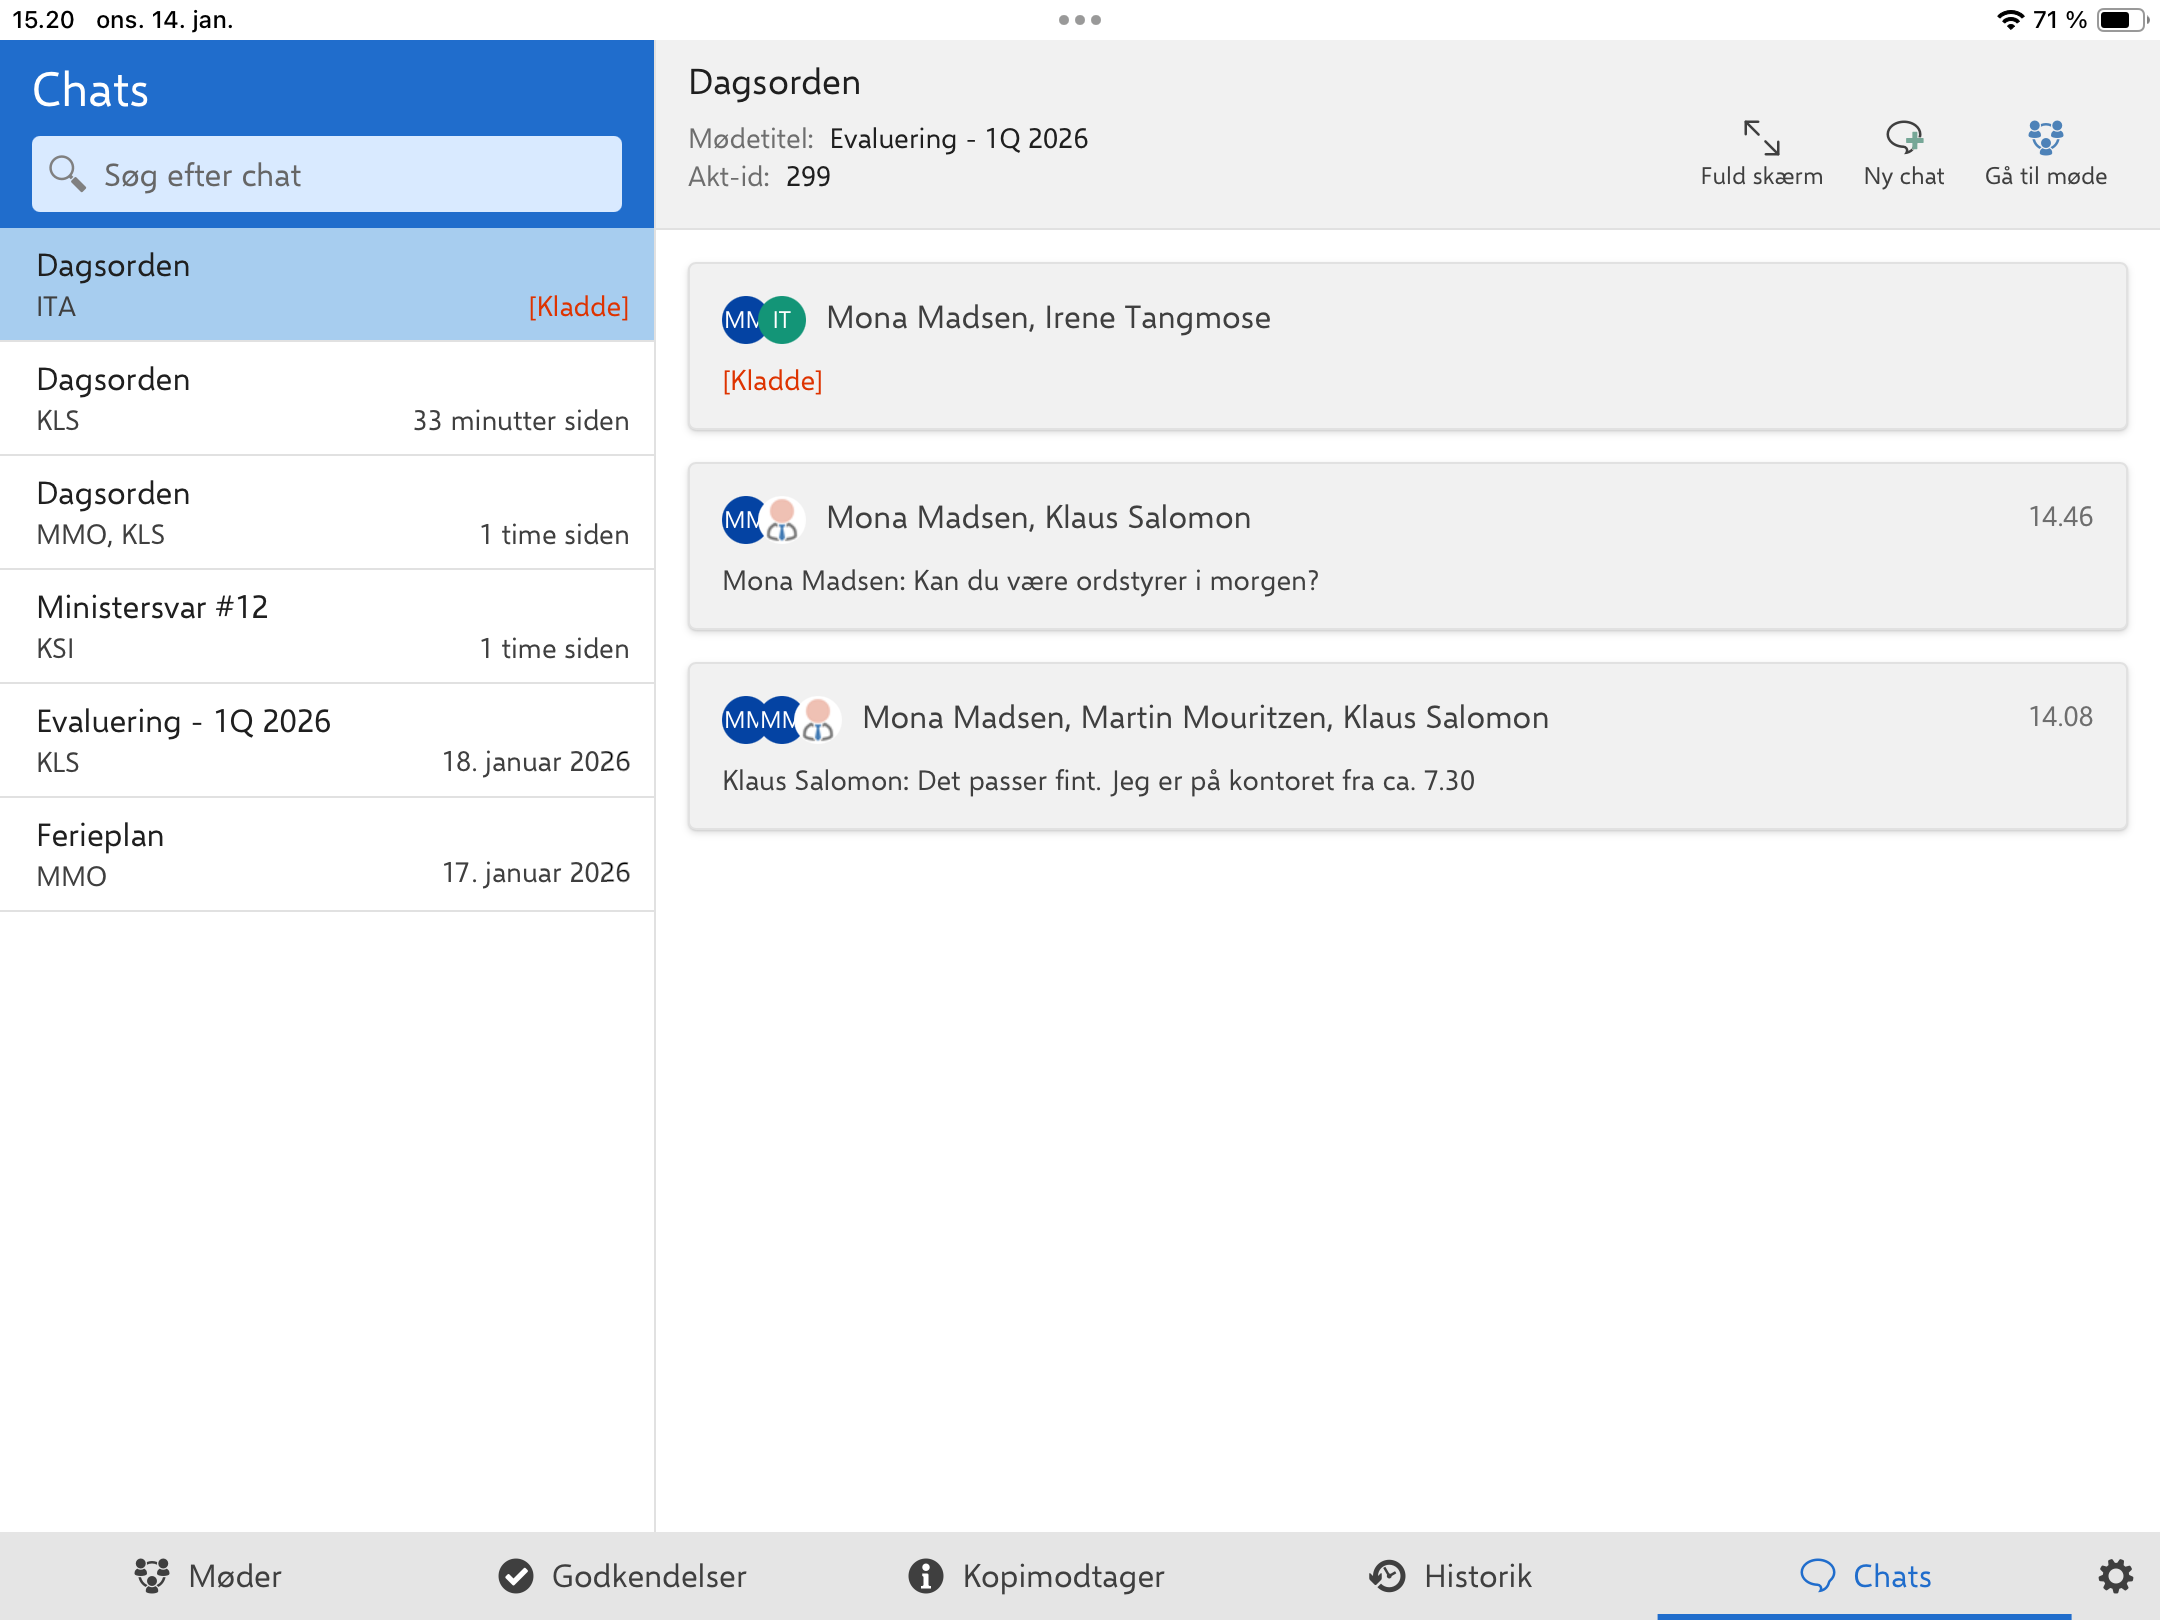Open settings with the gear icon

[2115, 1576]
